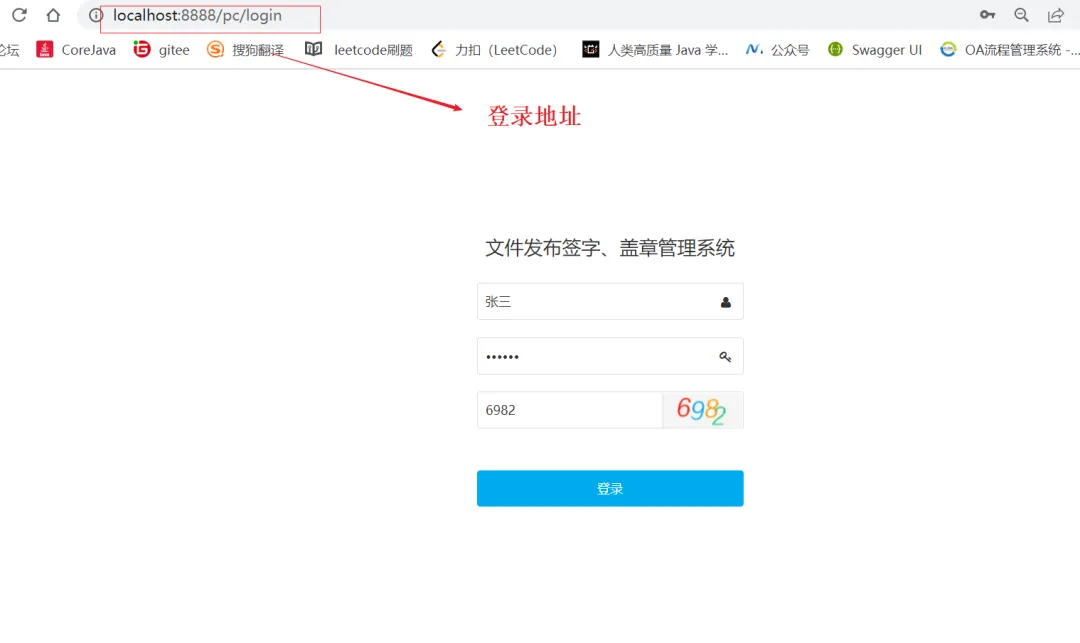
Task: Click the browser home icon
Action: click(54, 16)
